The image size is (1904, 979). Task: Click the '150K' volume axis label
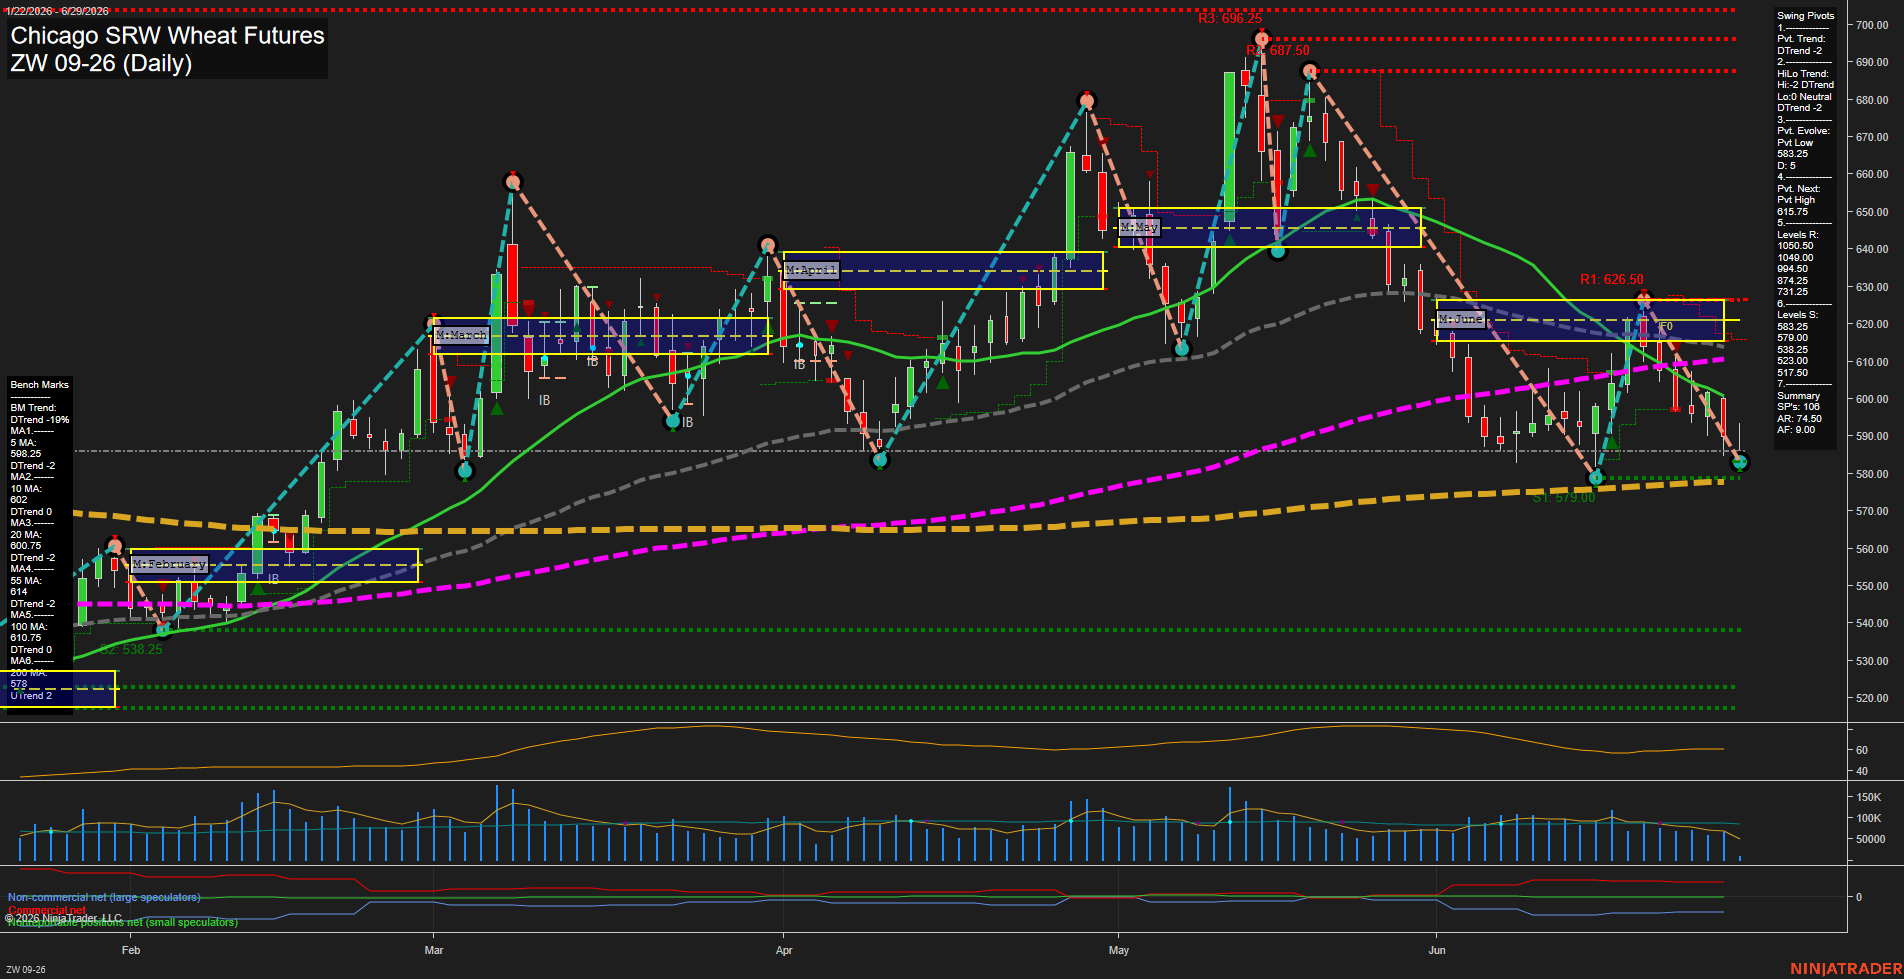pos(1869,797)
